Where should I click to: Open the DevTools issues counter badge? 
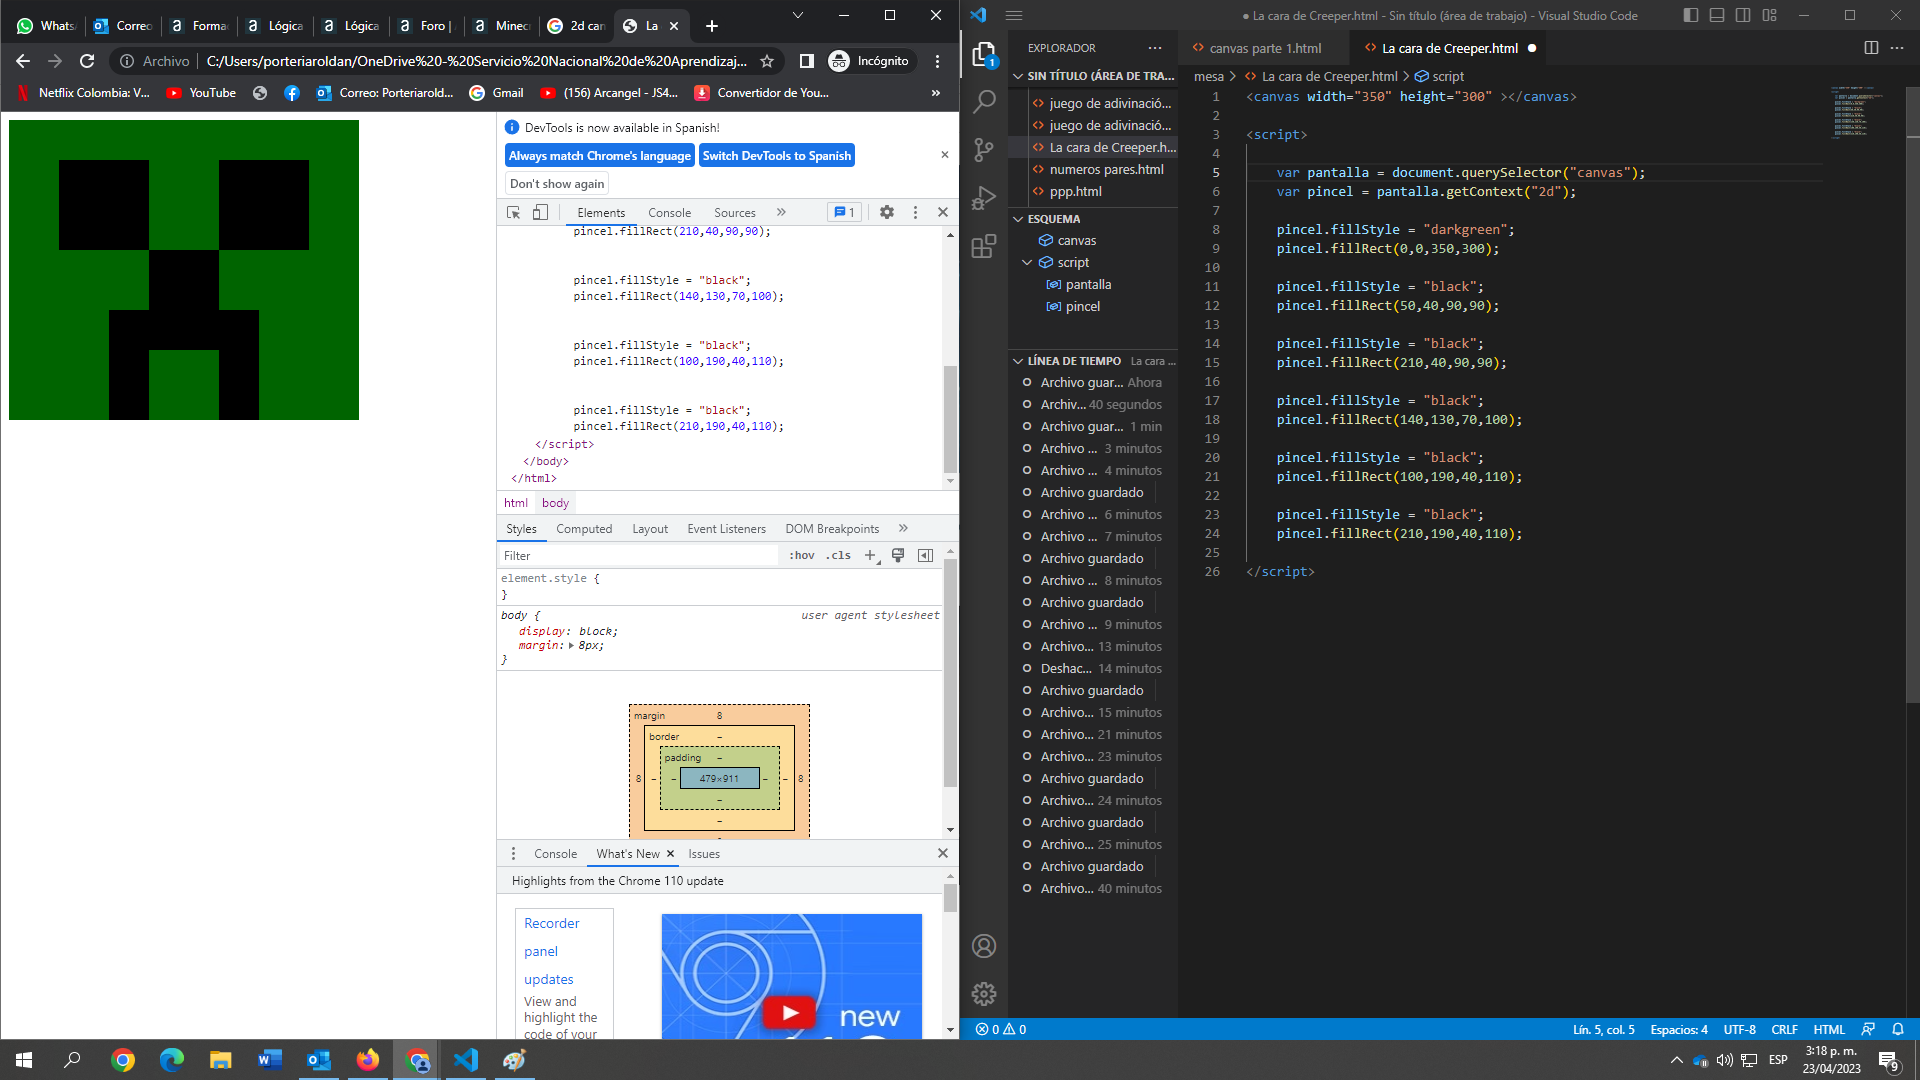(x=844, y=212)
